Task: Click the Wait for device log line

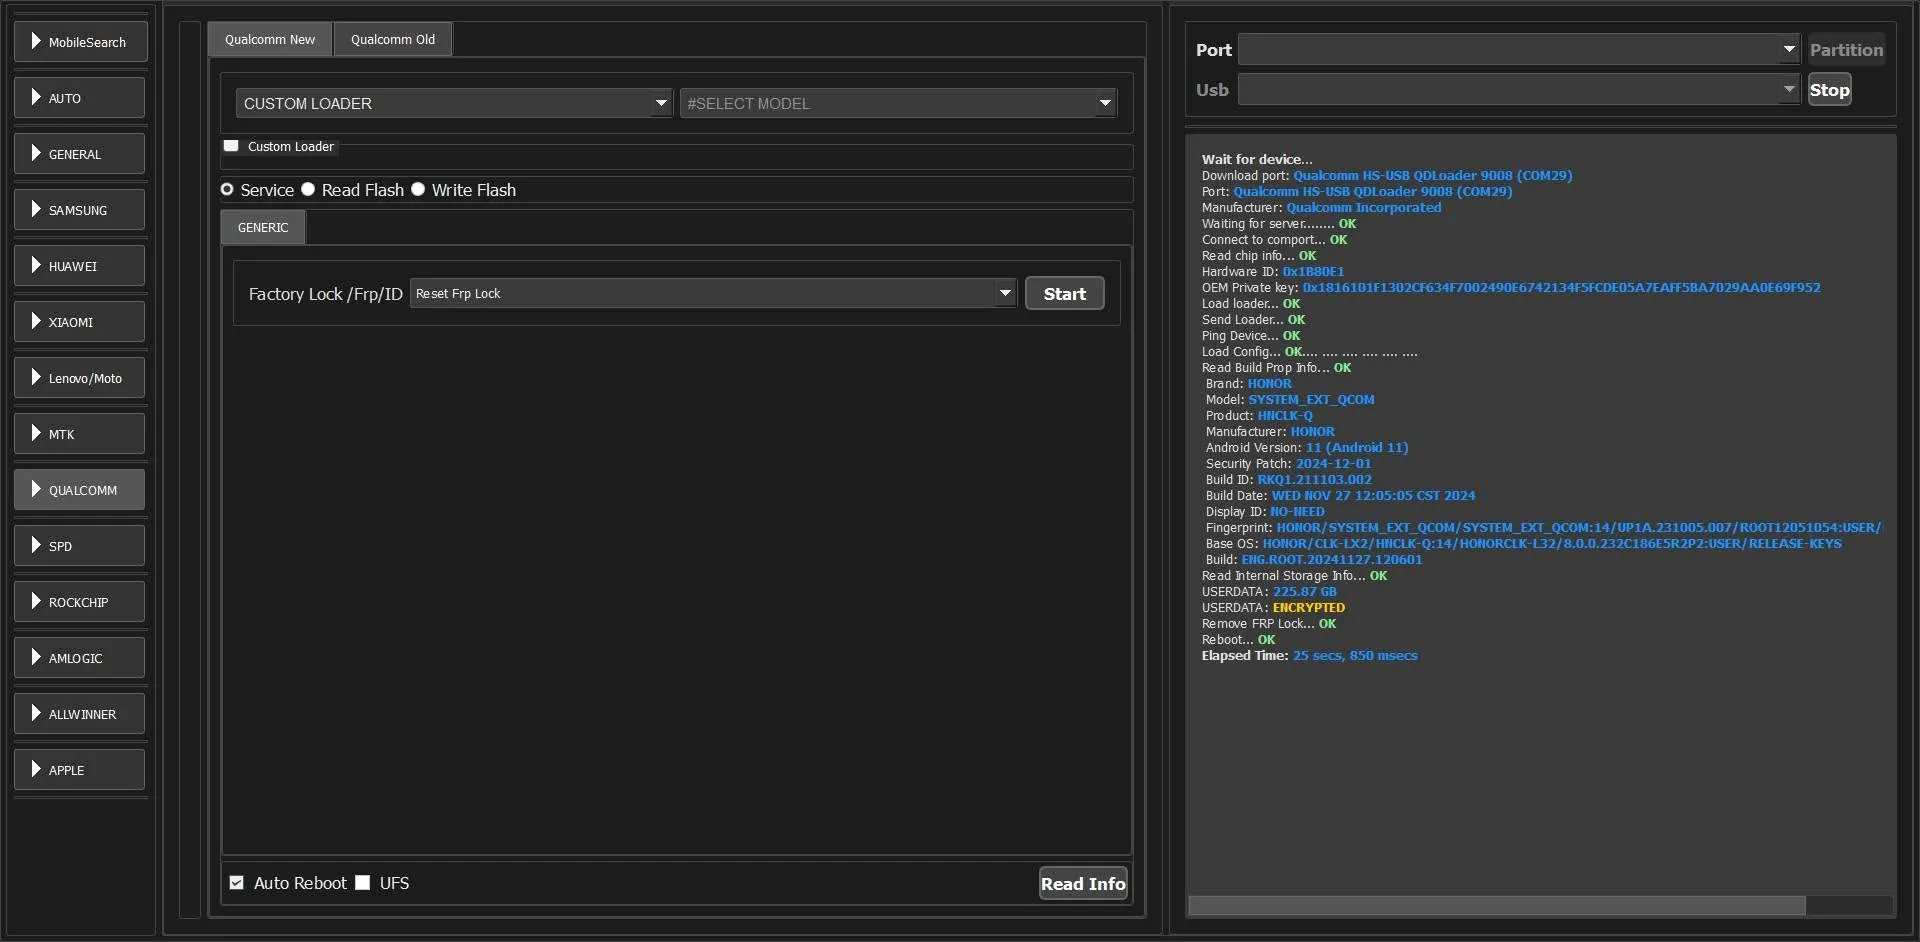Action: click(x=1257, y=159)
